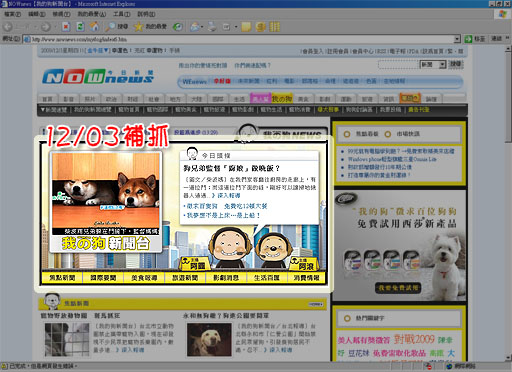Viewport: 512px width, 372px height.
Task: Click the round gold icon in the toolbar
Action: pyautogui.click(x=260, y=27)
